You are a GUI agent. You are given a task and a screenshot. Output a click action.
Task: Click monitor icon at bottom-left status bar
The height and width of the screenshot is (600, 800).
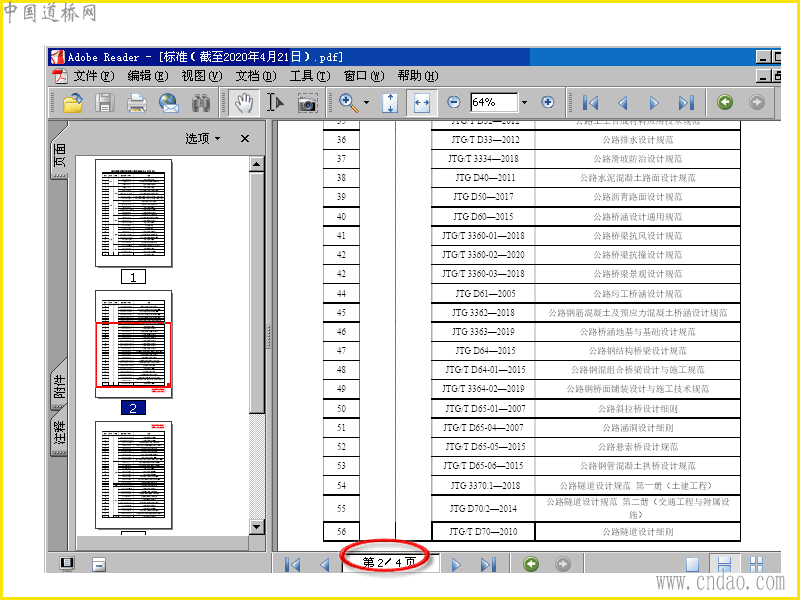(67, 563)
